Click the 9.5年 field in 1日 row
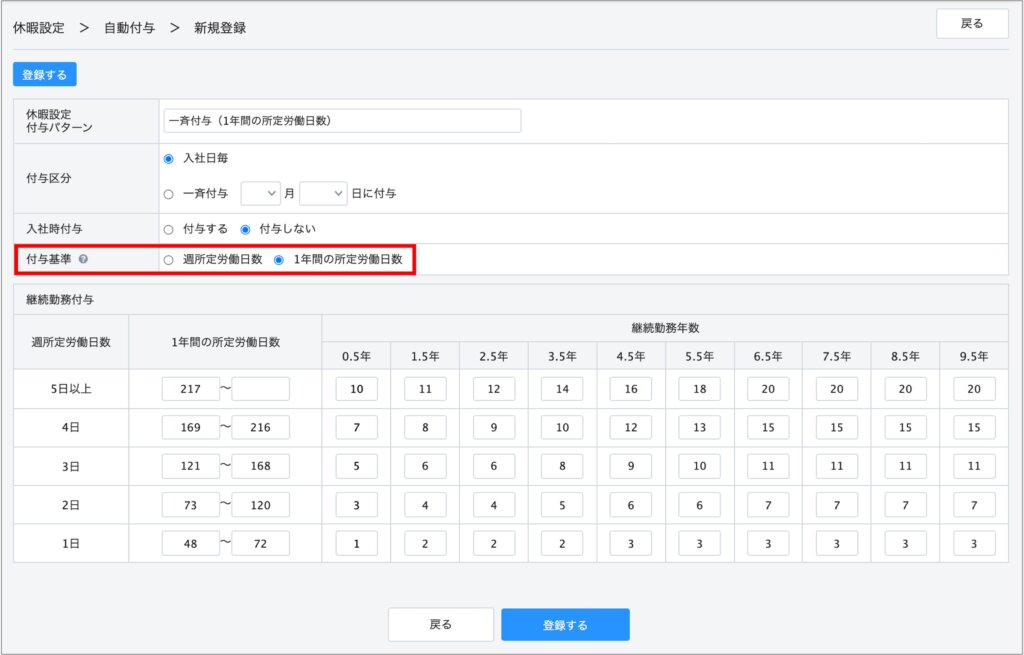The image size is (1024, 655). click(973, 543)
